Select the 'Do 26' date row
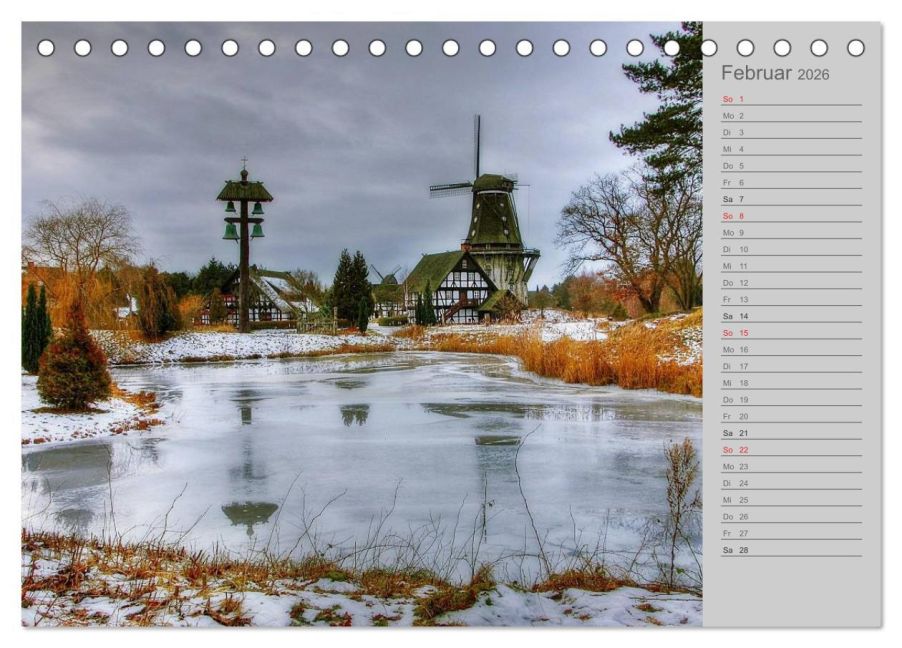The height and width of the screenshot is (648, 902). click(792, 516)
